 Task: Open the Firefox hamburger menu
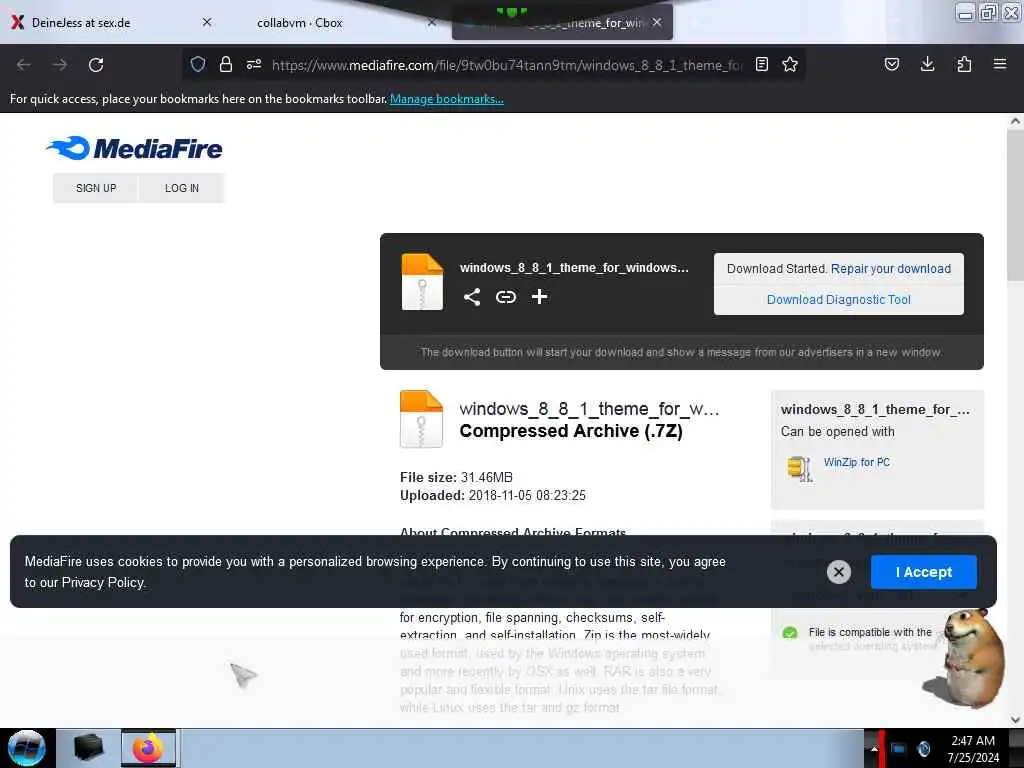point(1000,64)
